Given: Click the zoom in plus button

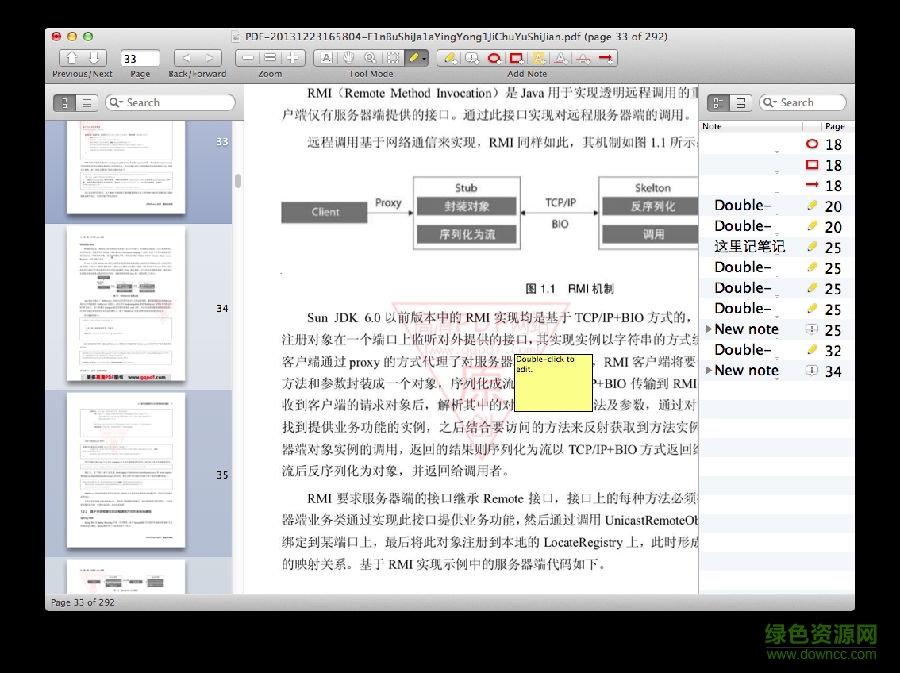Looking at the screenshot, I should (x=292, y=58).
